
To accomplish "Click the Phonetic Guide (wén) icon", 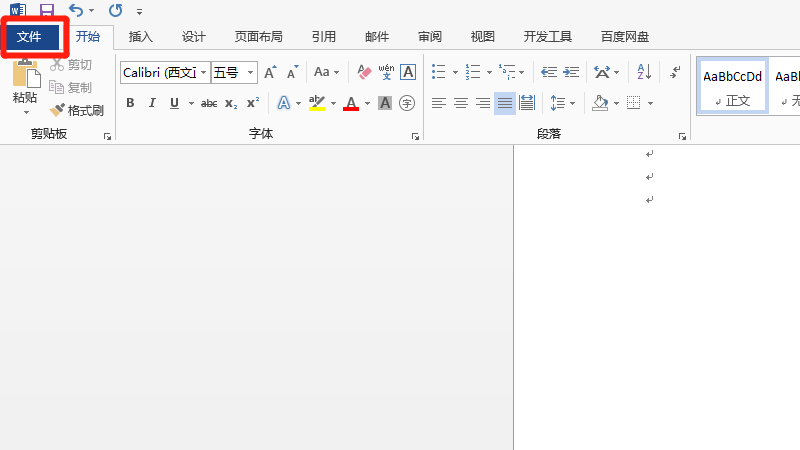I will point(386,72).
